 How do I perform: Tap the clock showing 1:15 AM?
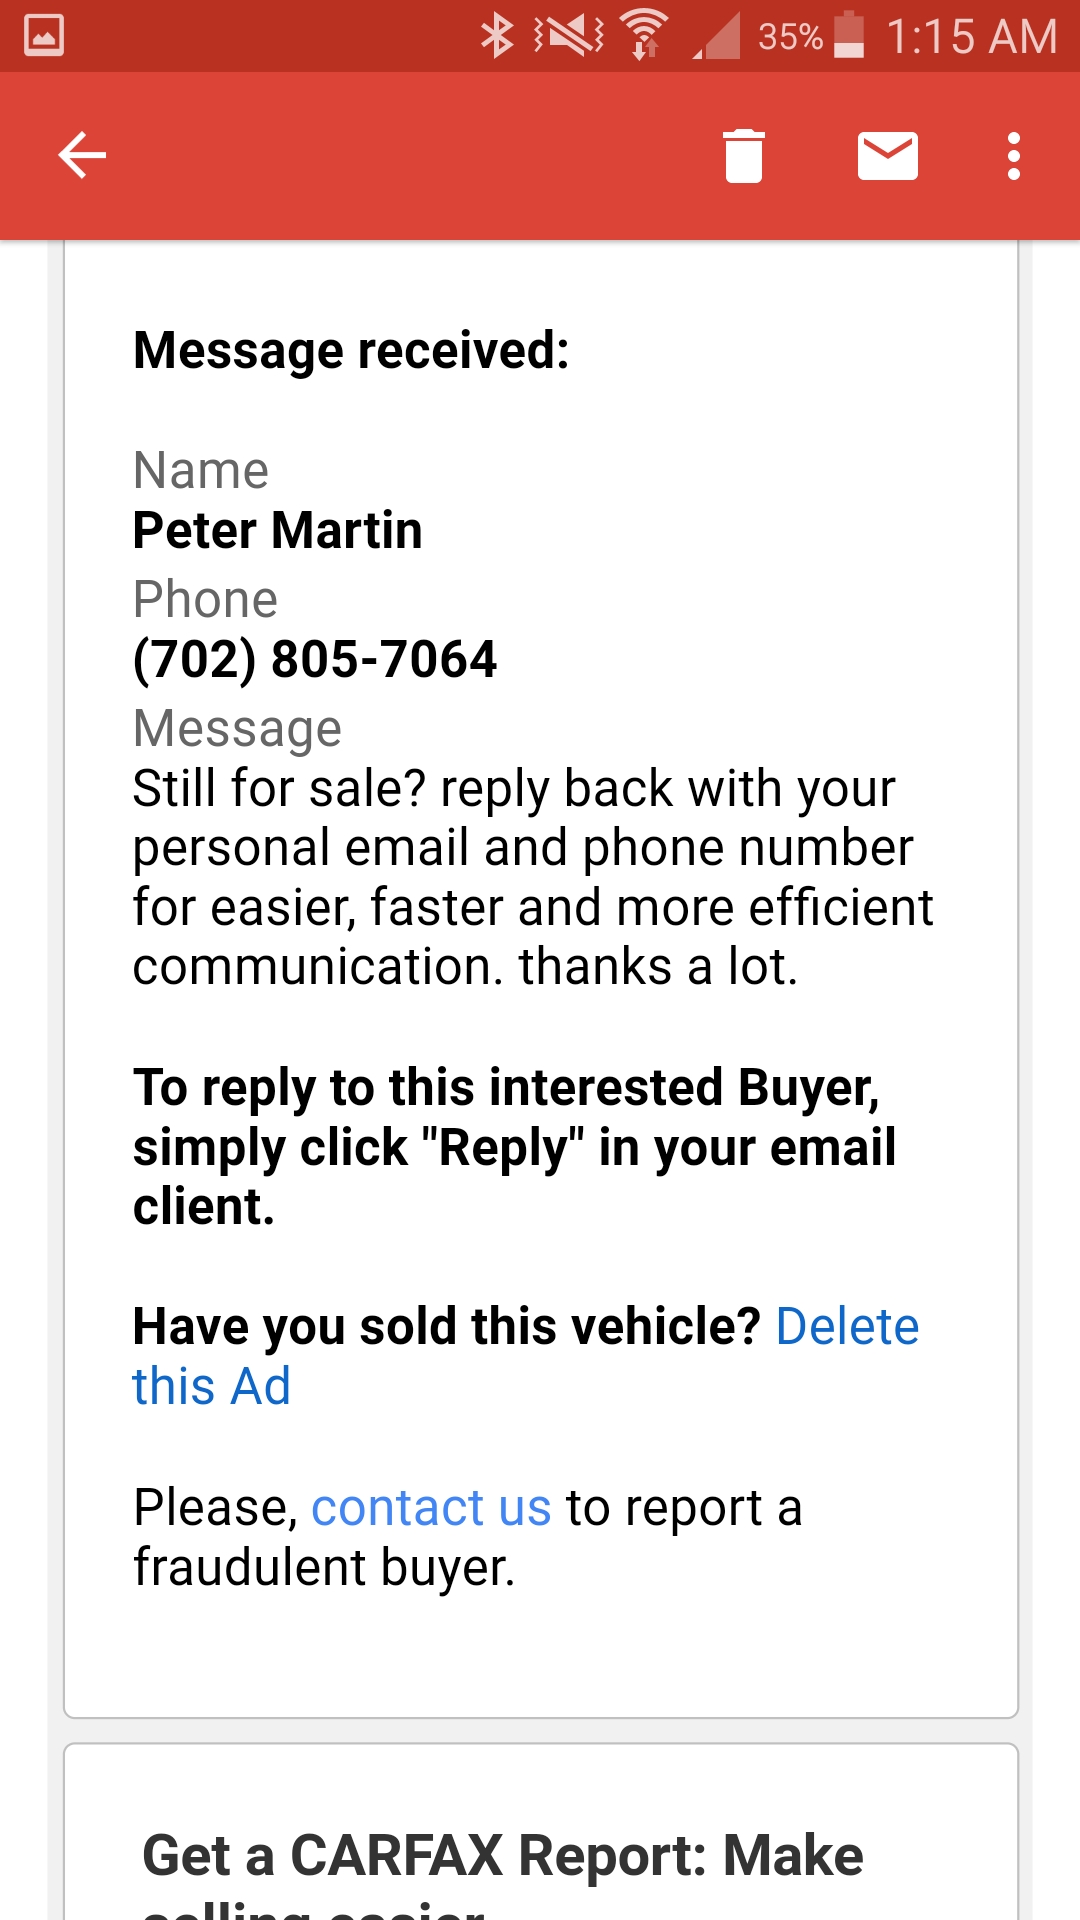tap(971, 37)
